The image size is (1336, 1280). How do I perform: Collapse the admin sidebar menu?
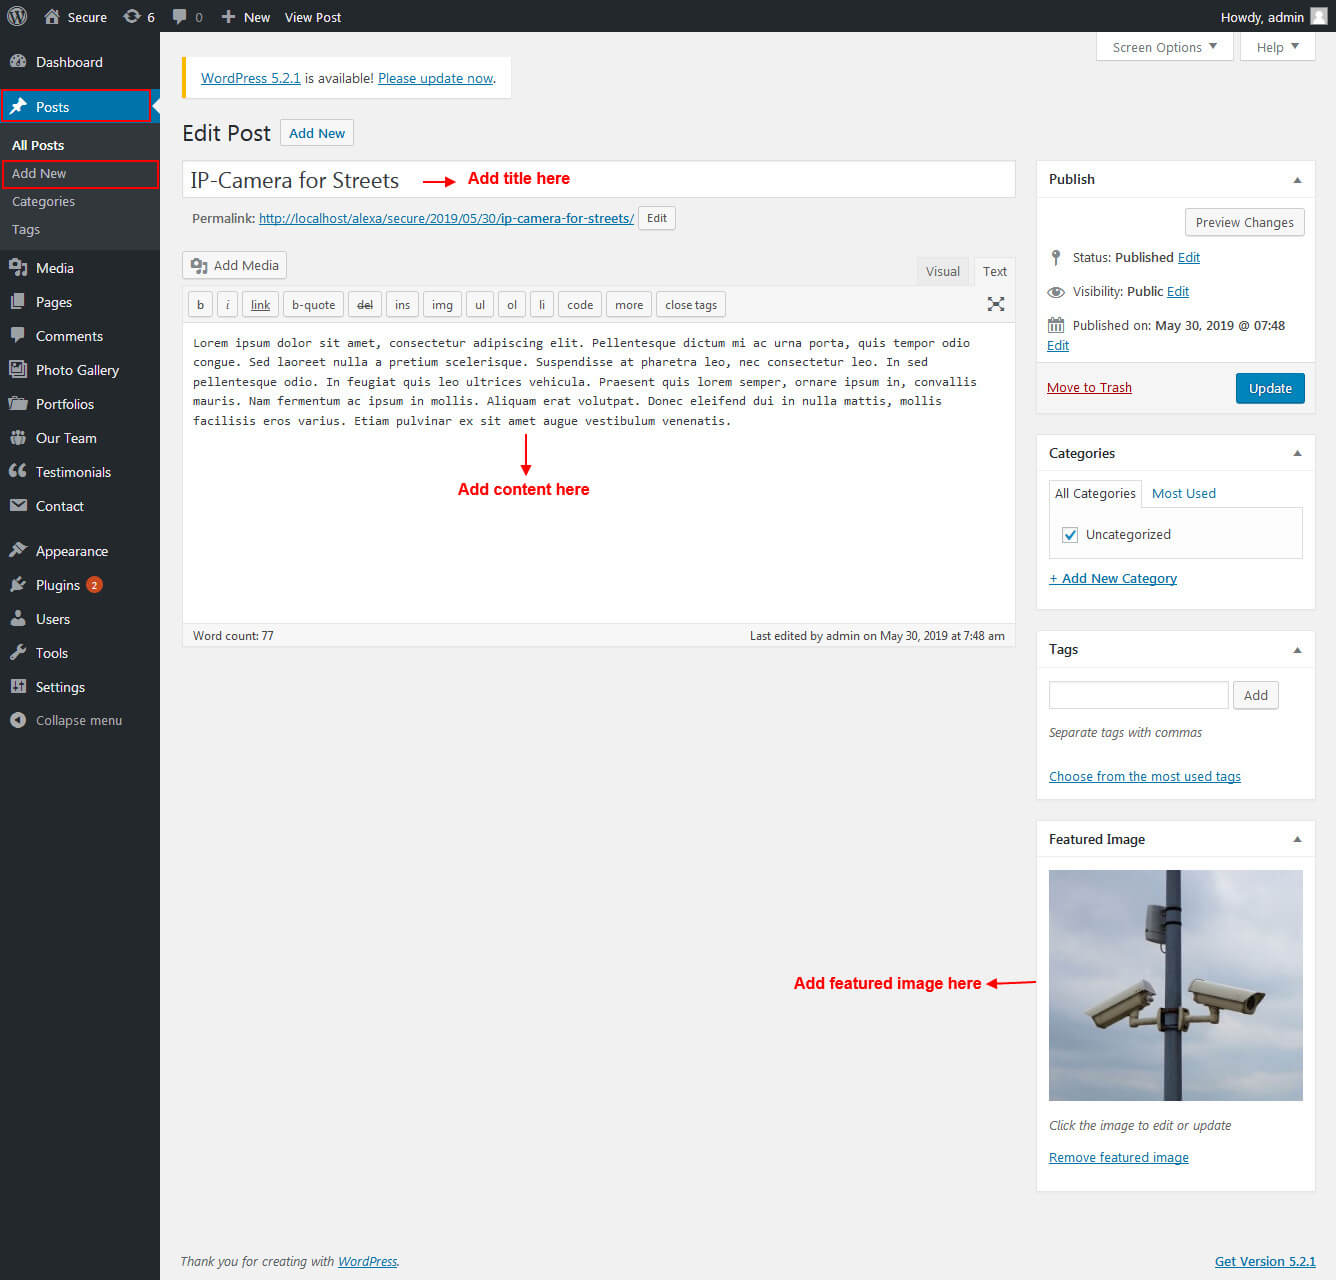[80, 720]
